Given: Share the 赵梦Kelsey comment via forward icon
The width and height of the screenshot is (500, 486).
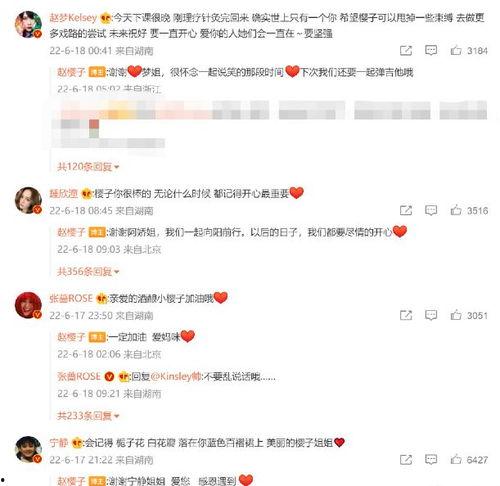Looking at the screenshot, I should pos(406,50).
